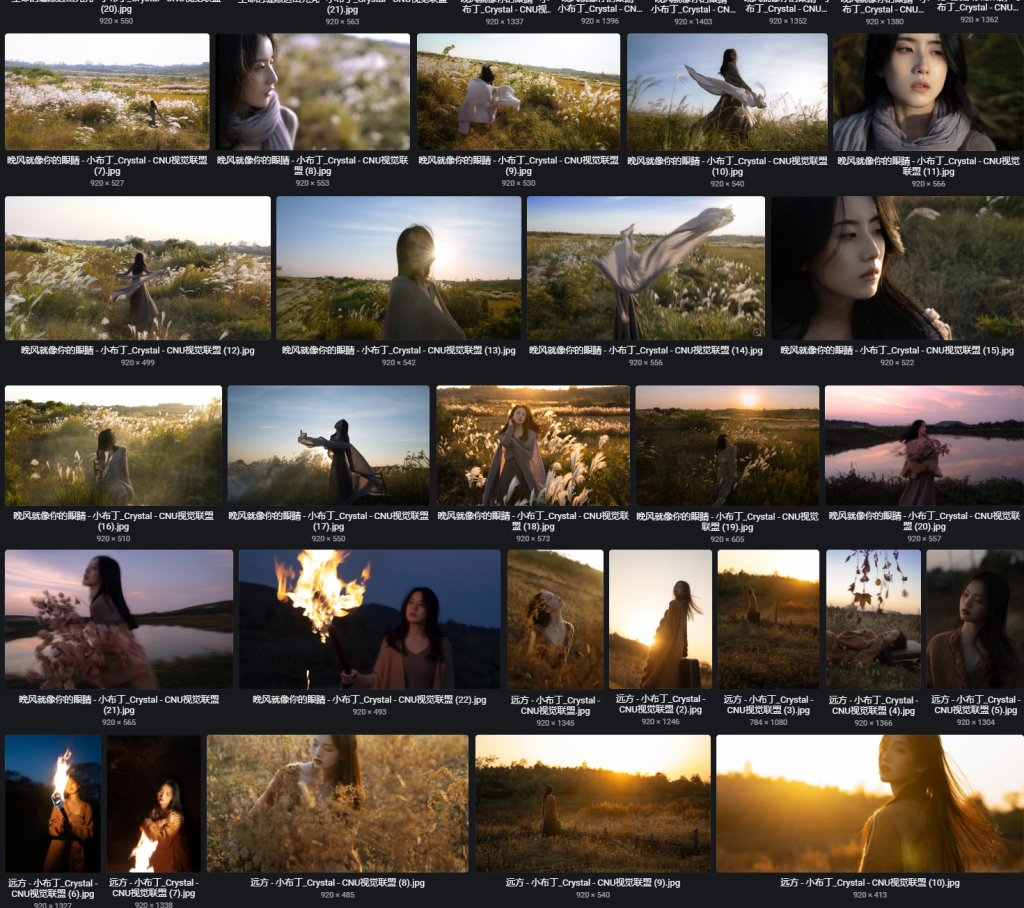Click thumbnail 晚风就像你的眼睛 (12).jpg
The image size is (1024, 908).
(x=137, y=268)
